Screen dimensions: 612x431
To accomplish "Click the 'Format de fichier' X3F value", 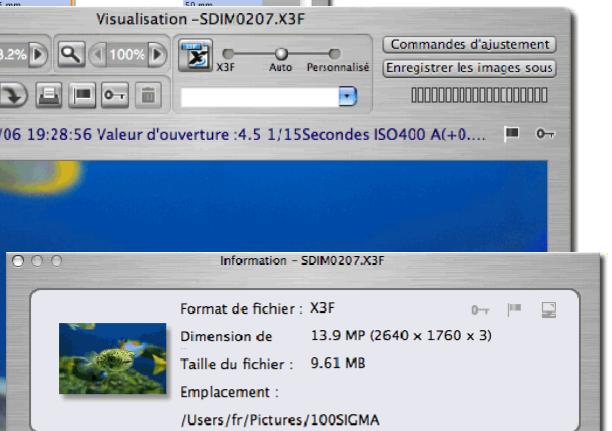I will [x=322, y=308].
